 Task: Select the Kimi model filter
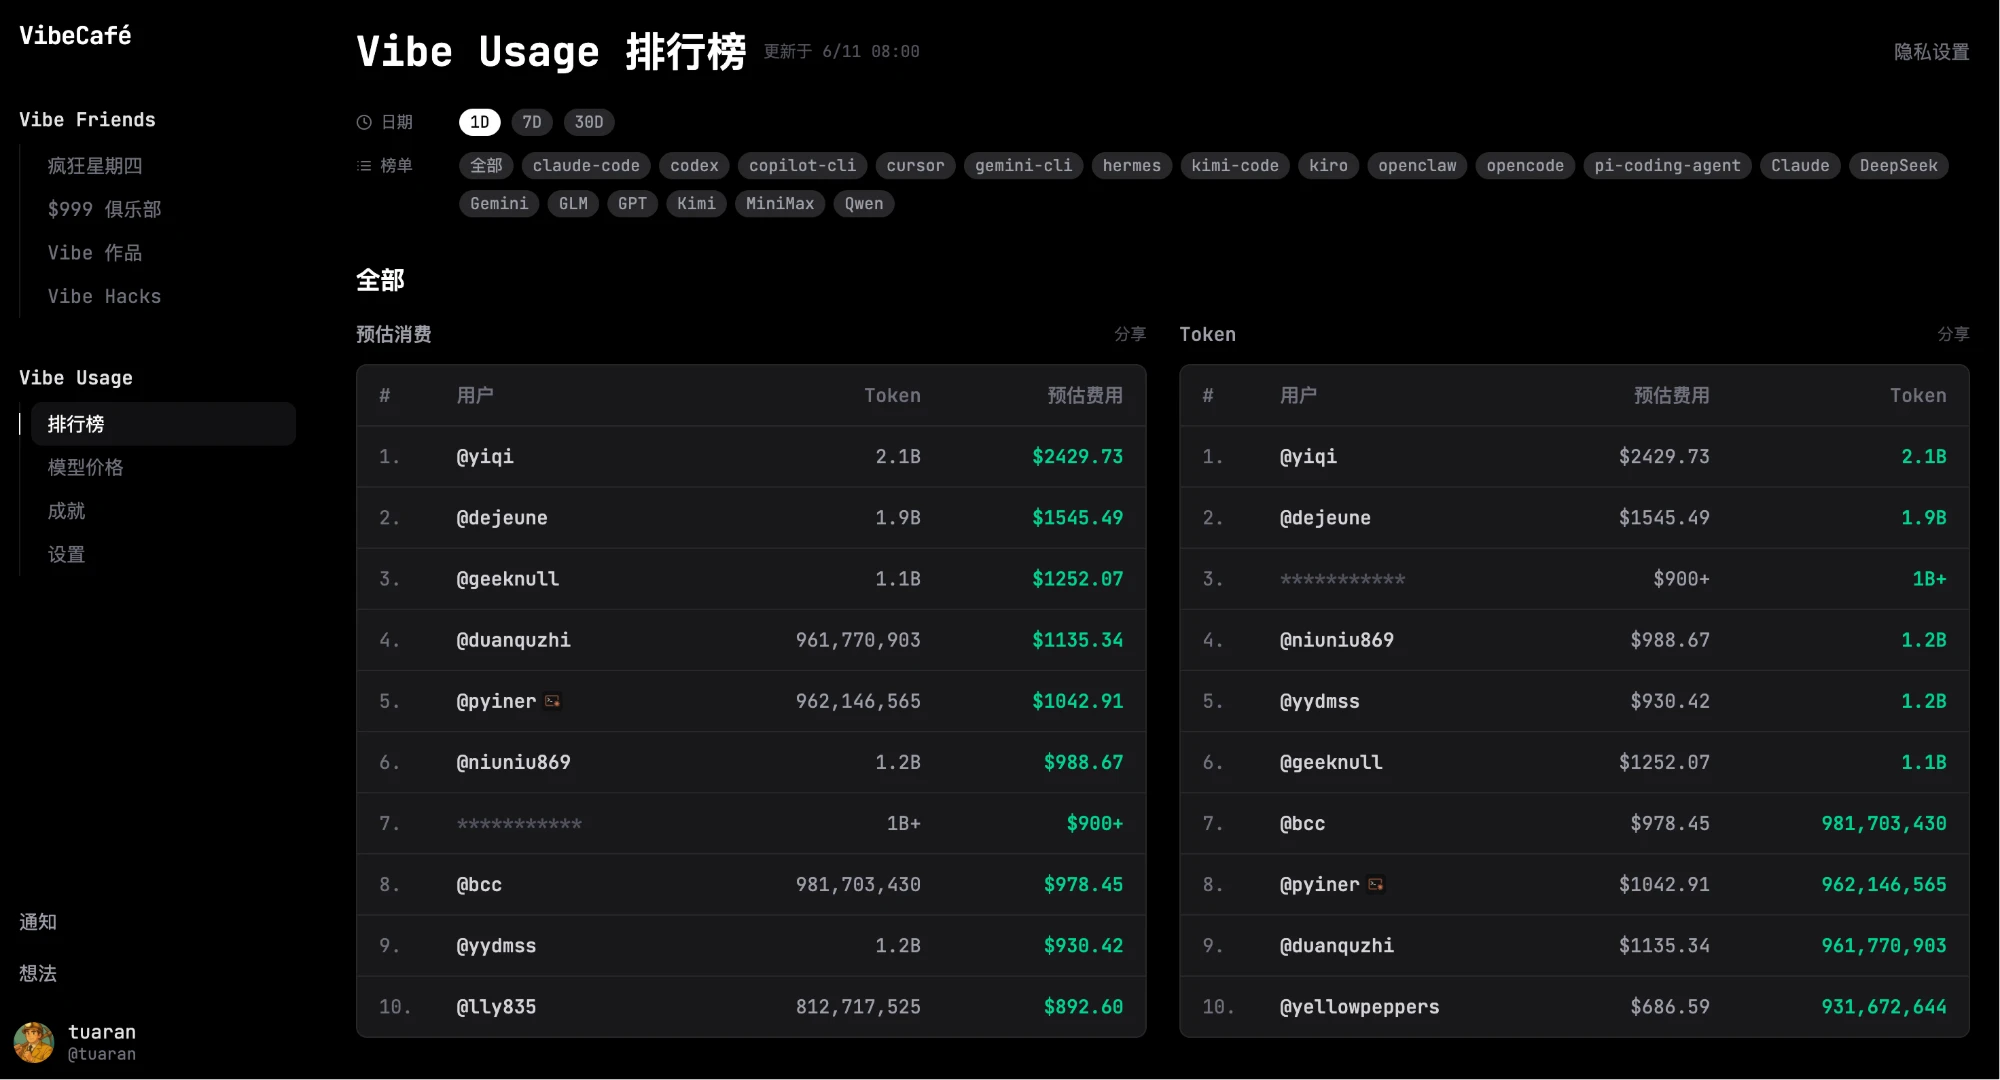tap(696, 204)
